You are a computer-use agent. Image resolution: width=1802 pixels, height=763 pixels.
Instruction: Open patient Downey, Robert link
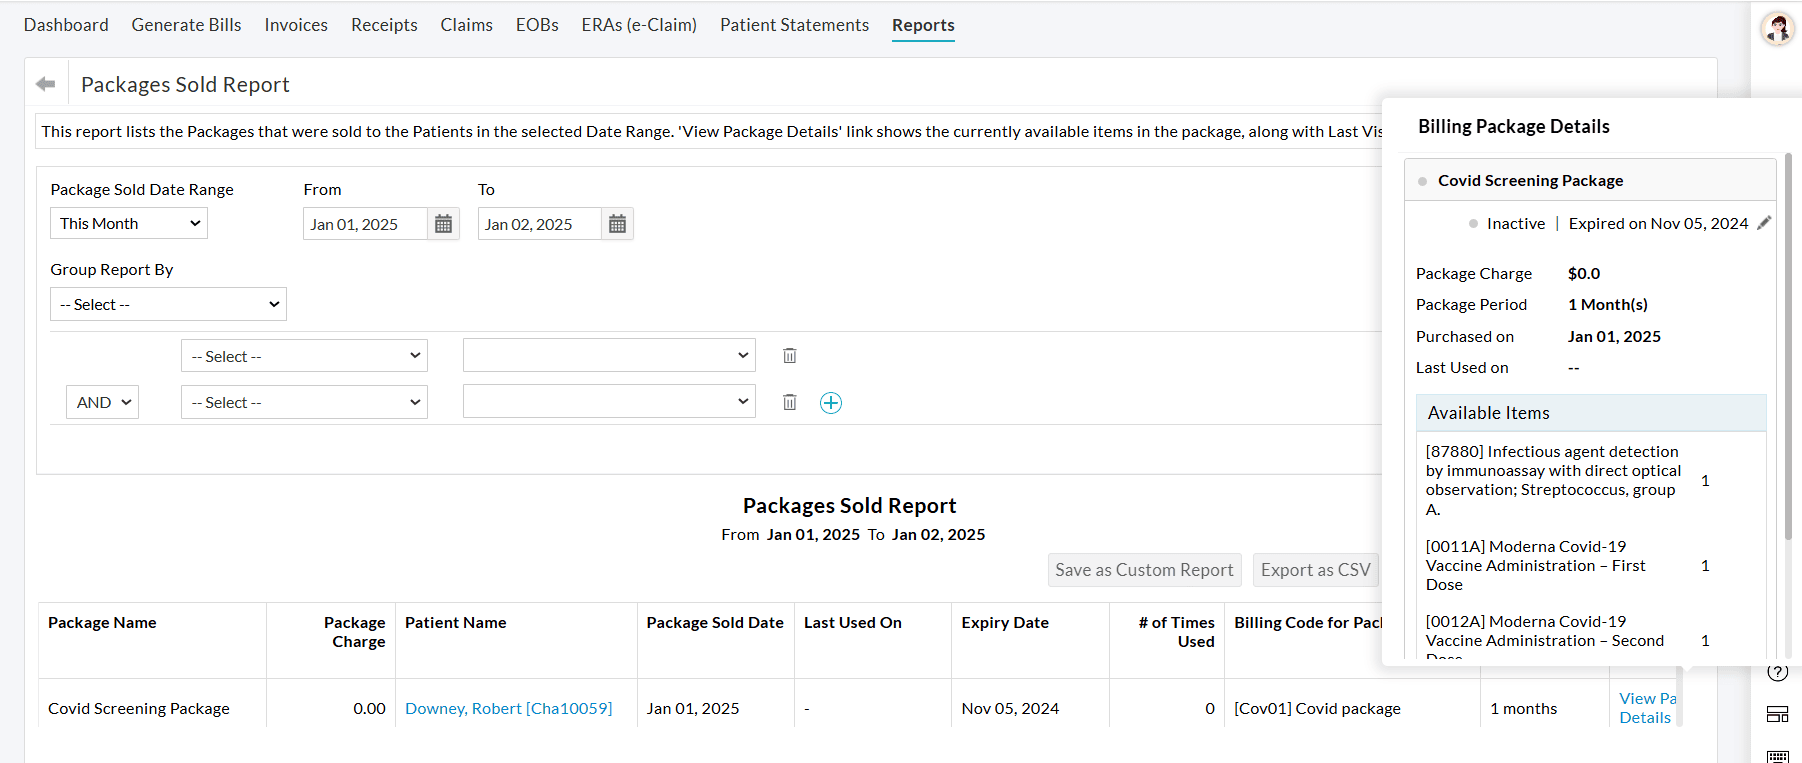508,708
